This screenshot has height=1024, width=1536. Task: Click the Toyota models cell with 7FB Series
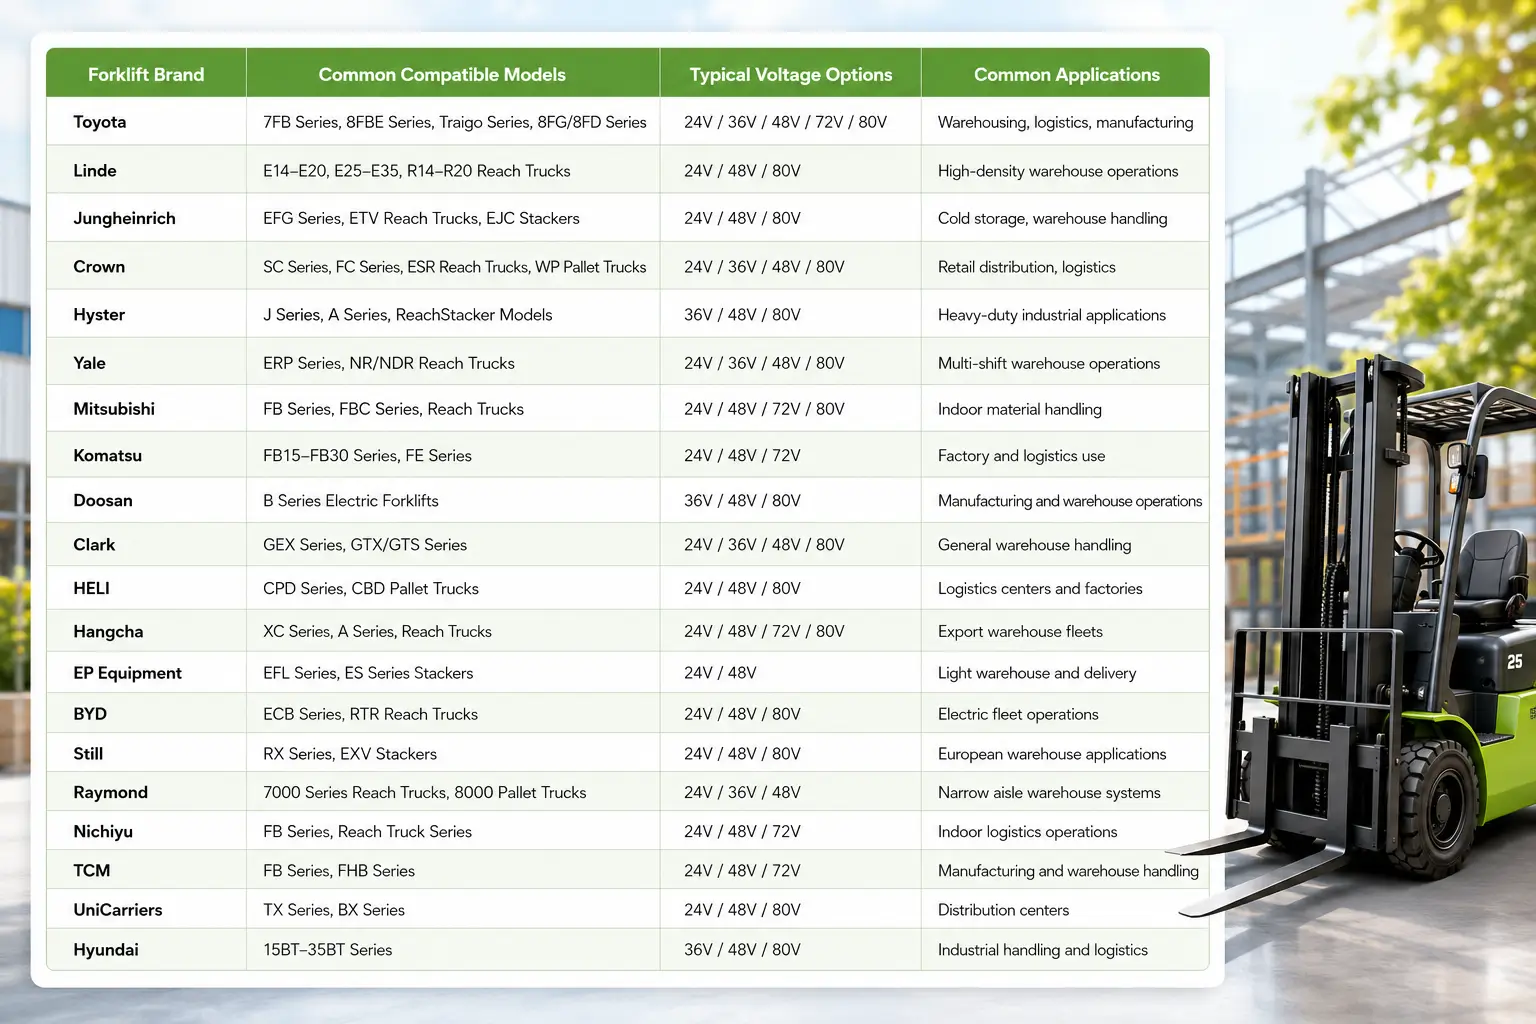point(453,122)
